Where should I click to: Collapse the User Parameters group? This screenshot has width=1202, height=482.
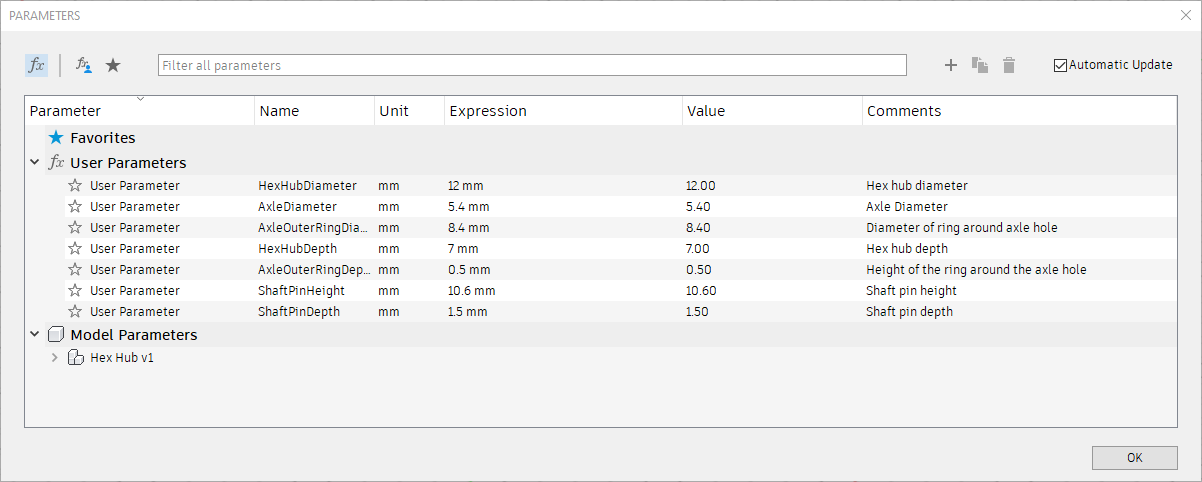[x=35, y=162]
